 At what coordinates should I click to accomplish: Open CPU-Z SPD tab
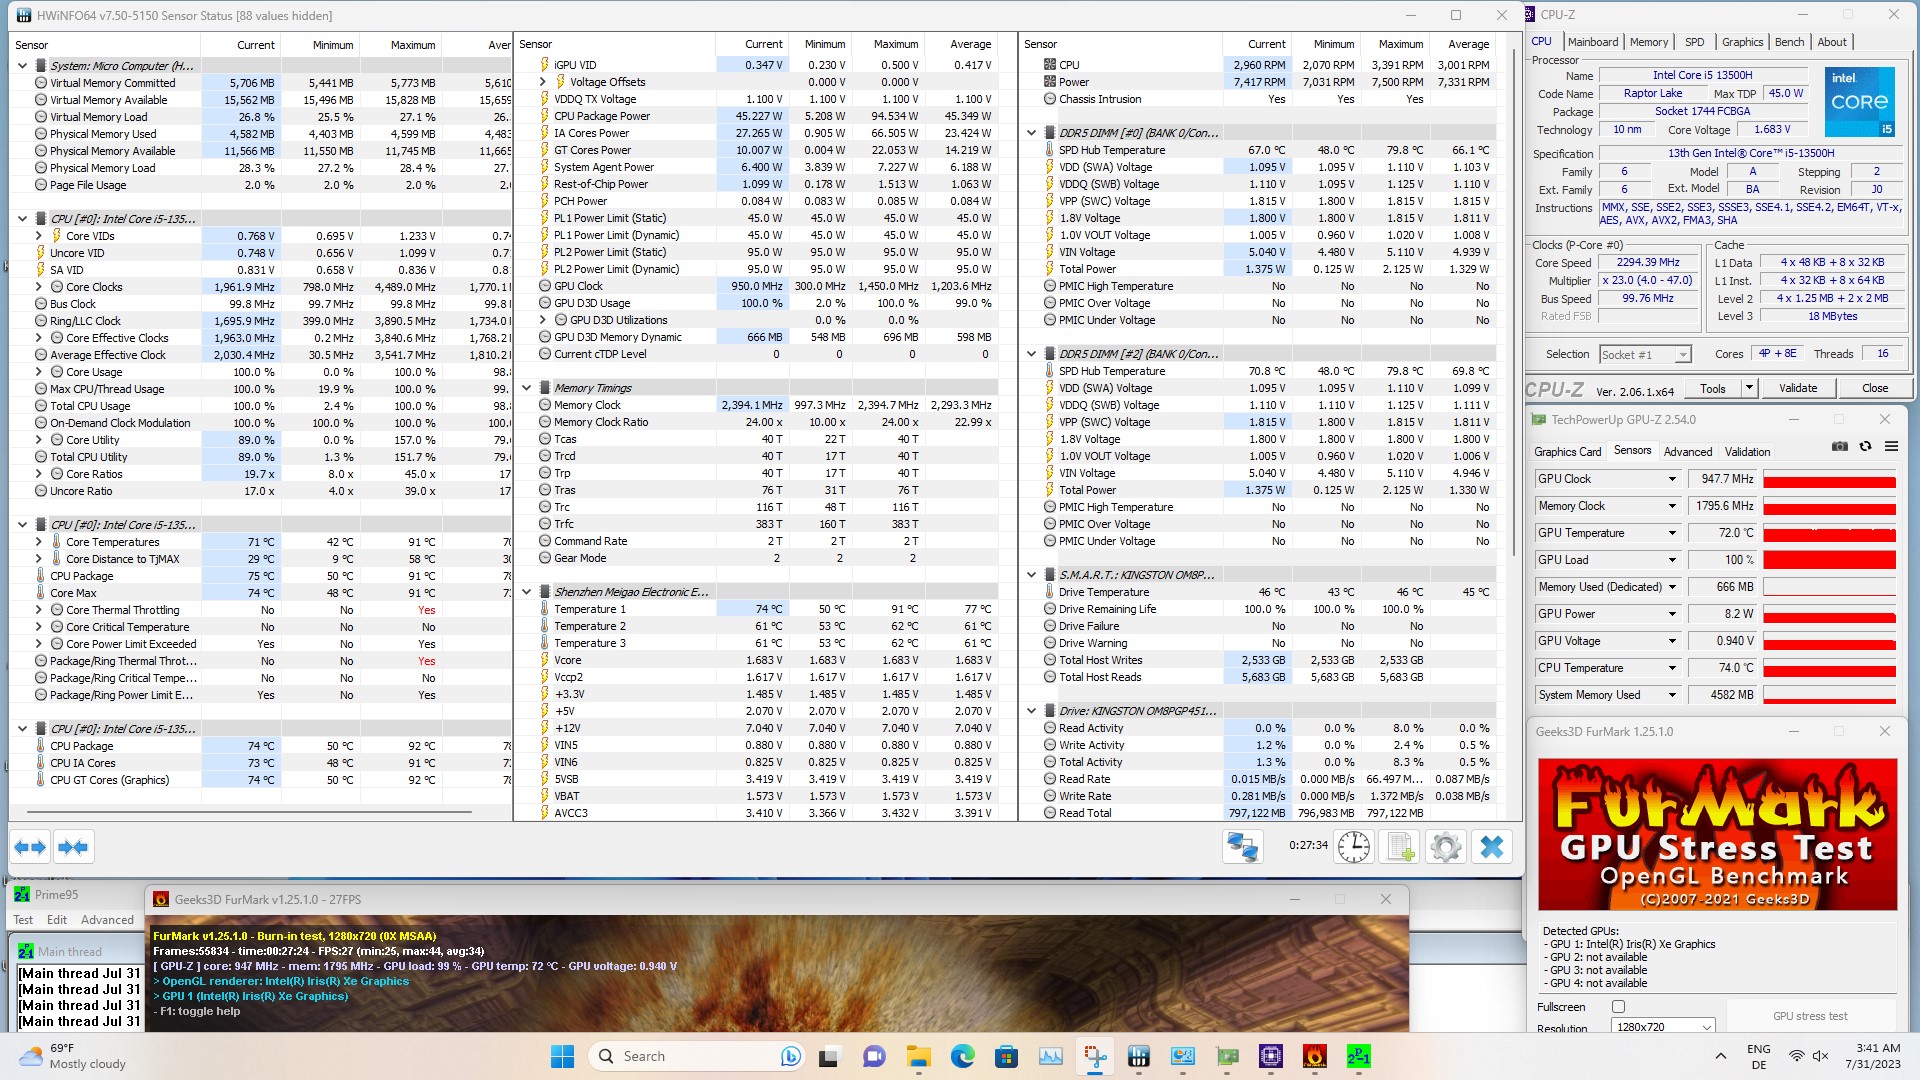click(x=1695, y=42)
